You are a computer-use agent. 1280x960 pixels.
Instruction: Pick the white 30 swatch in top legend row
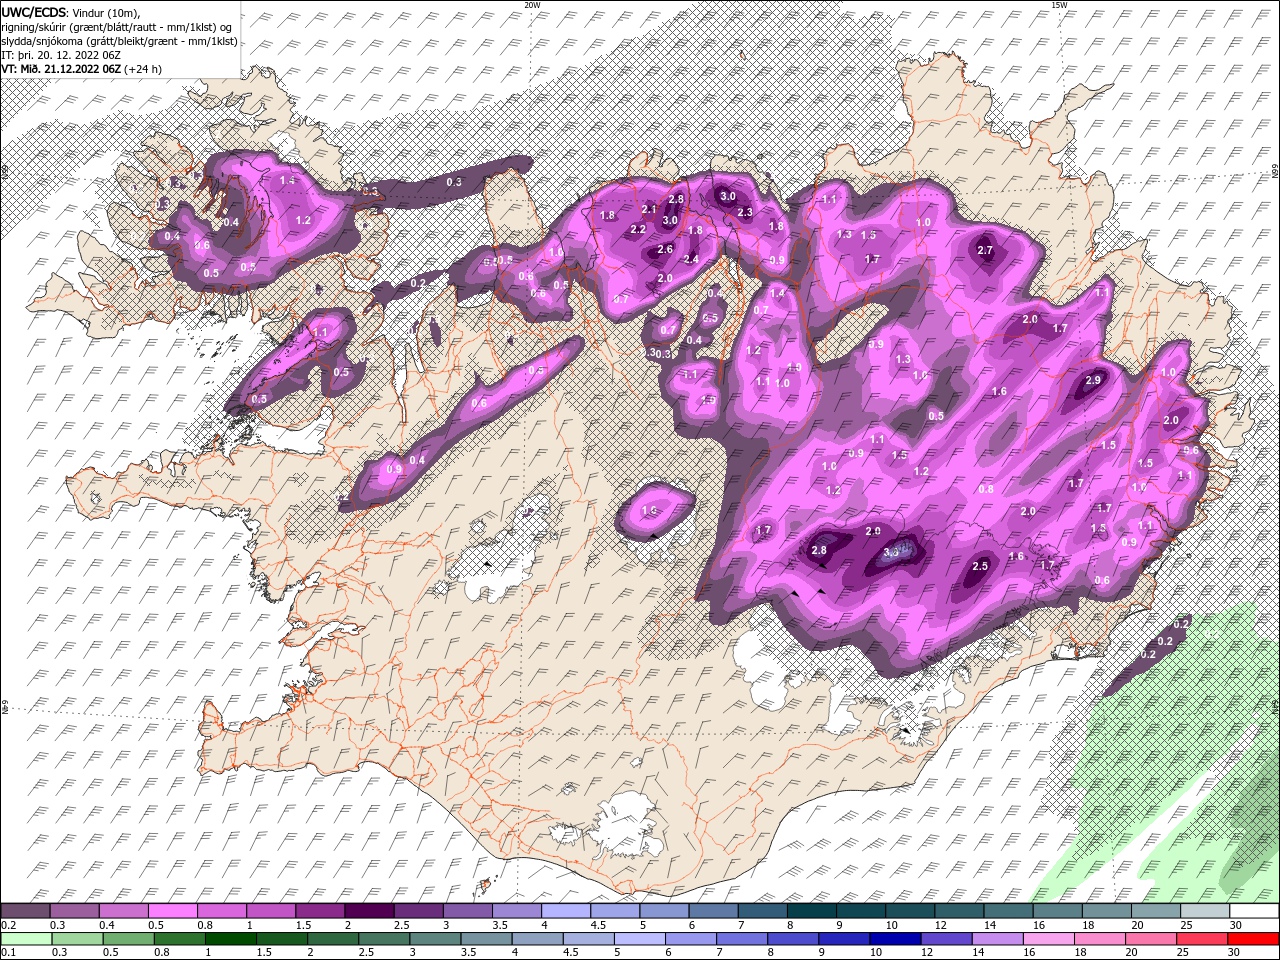[x=1254, y=912]
